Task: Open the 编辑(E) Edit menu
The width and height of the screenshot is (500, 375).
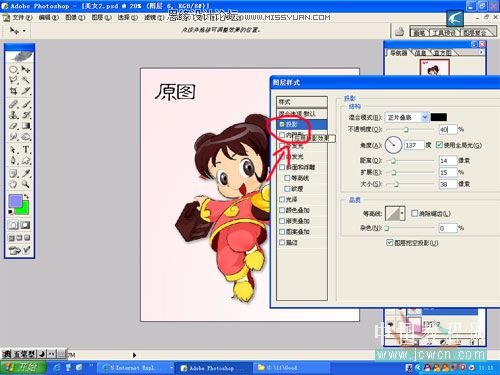Action: click(x=49, y=17)
